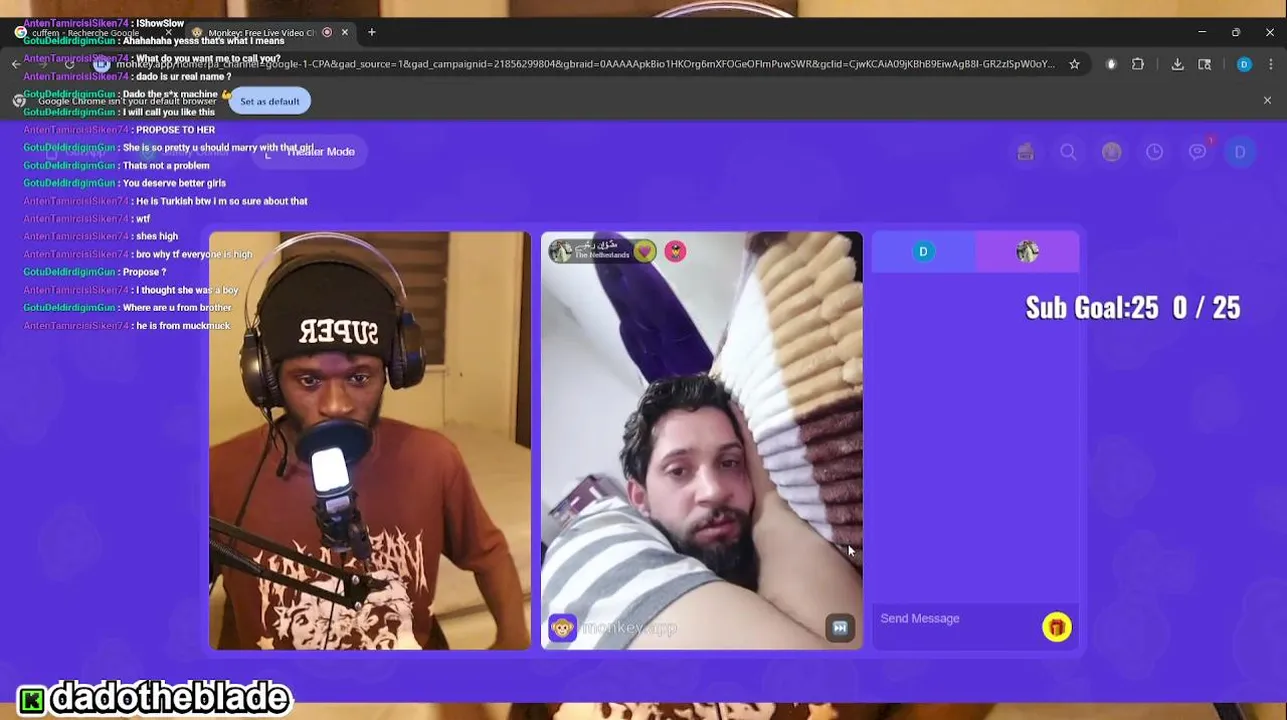Click the pink report icon on partner video
This screenshot has width=1287, height=720.
coord(675,251)
